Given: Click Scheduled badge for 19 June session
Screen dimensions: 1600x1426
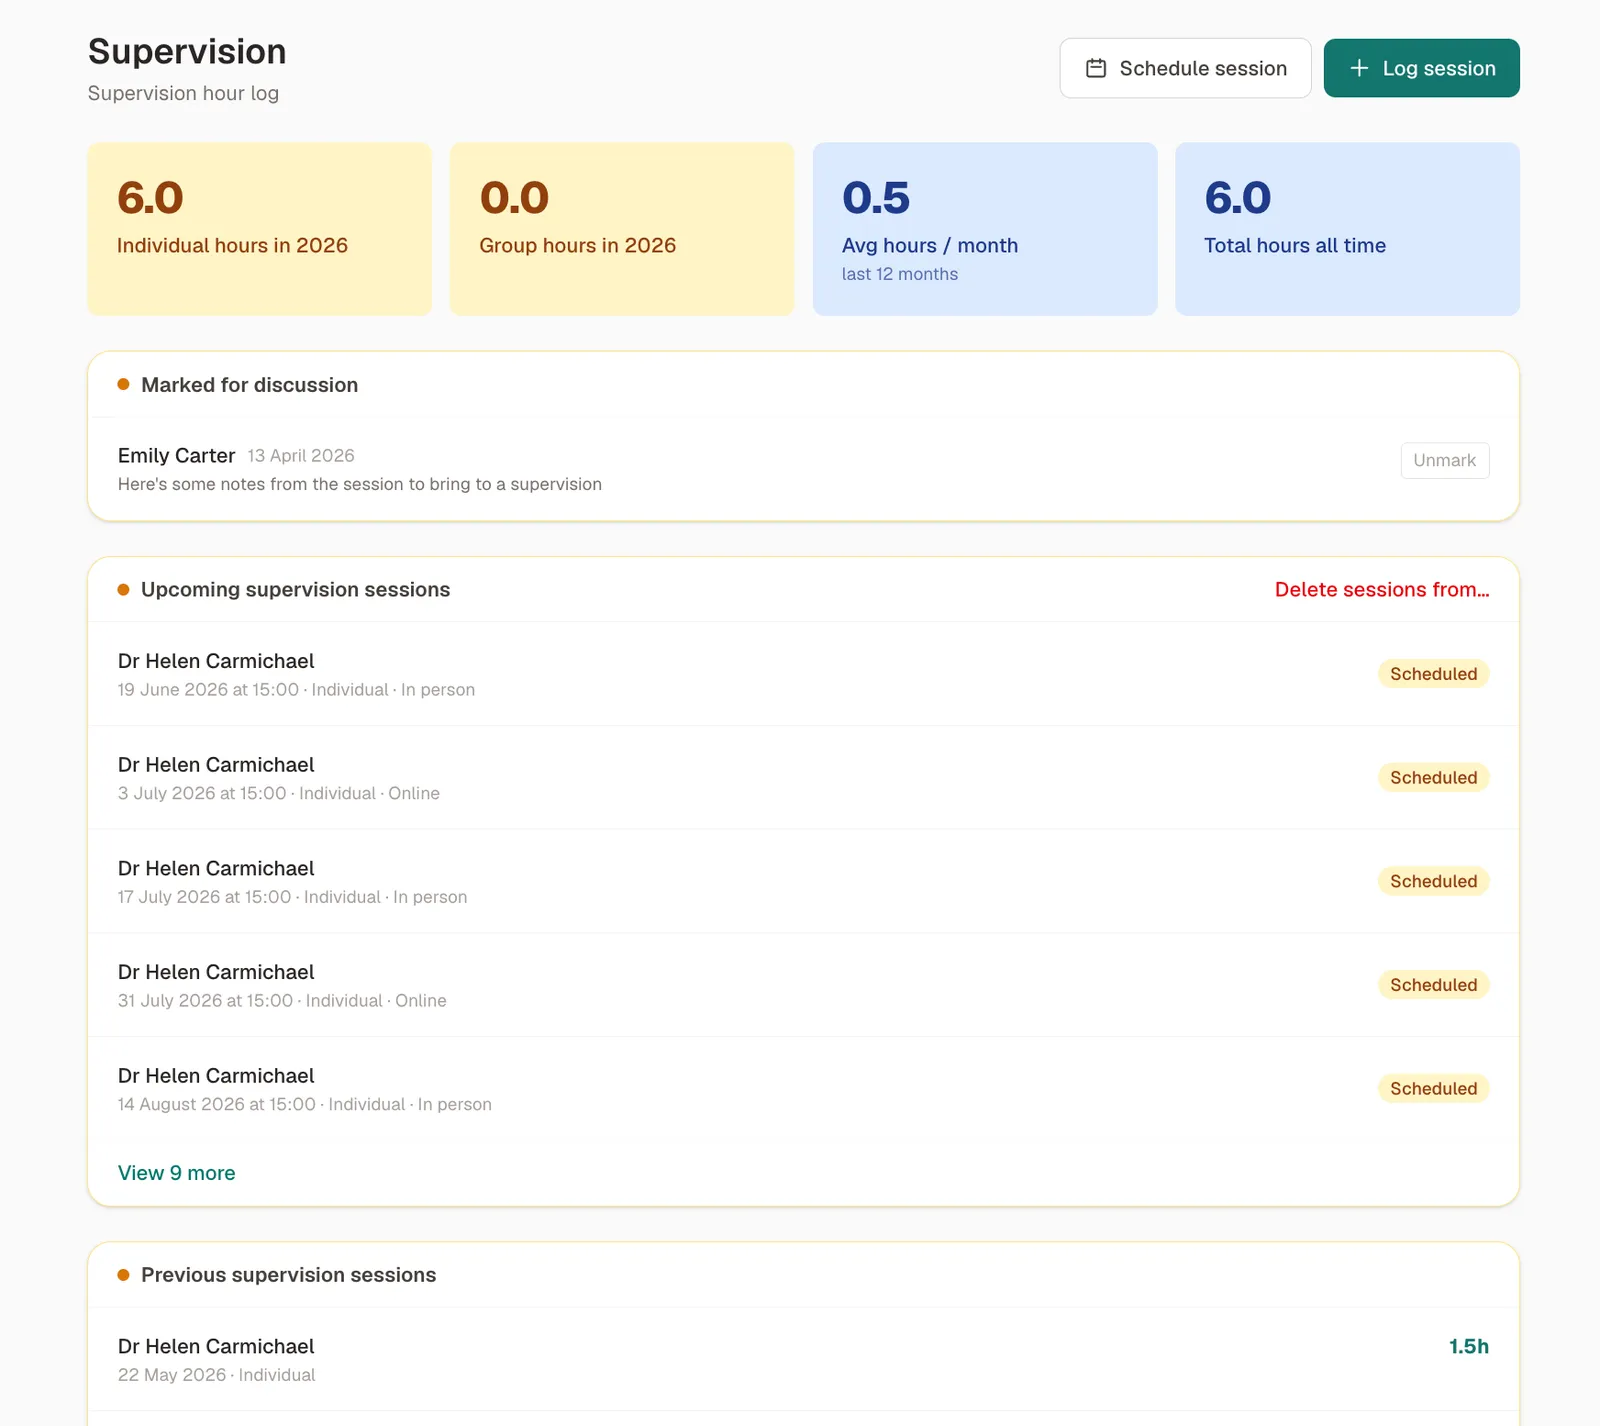Looking at the screenshot, I should pos(1433,674).
